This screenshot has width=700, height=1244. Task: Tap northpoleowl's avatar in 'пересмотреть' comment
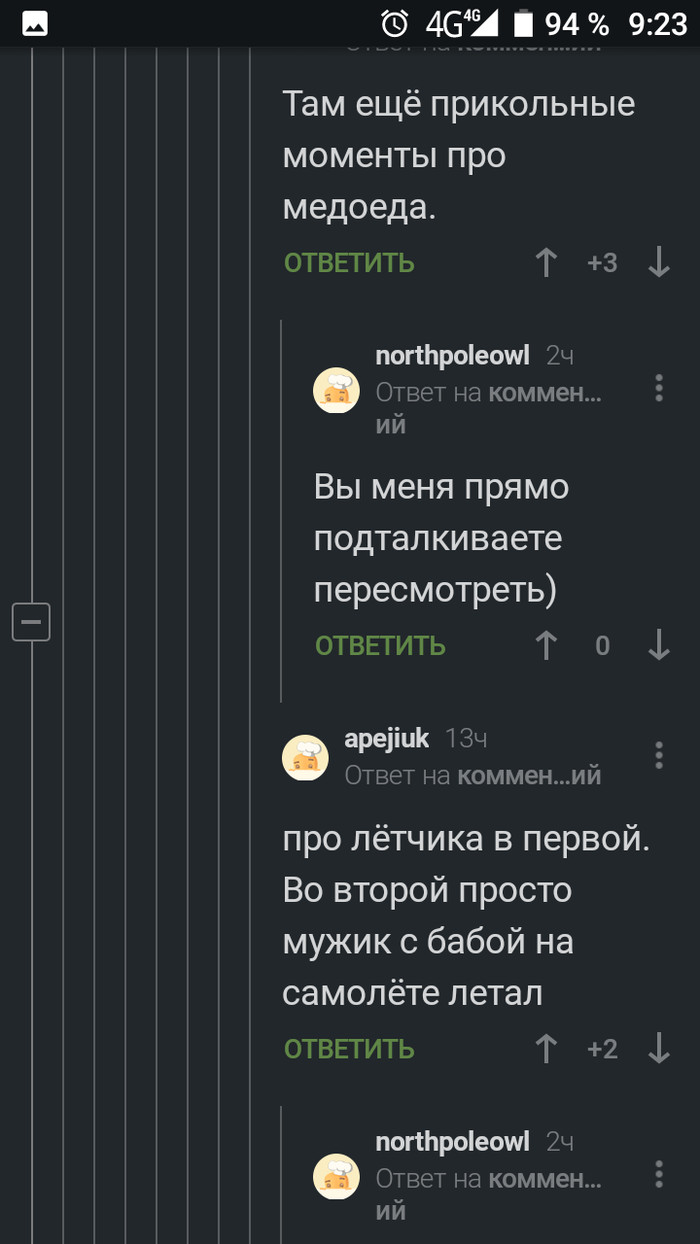pos(337,390)
